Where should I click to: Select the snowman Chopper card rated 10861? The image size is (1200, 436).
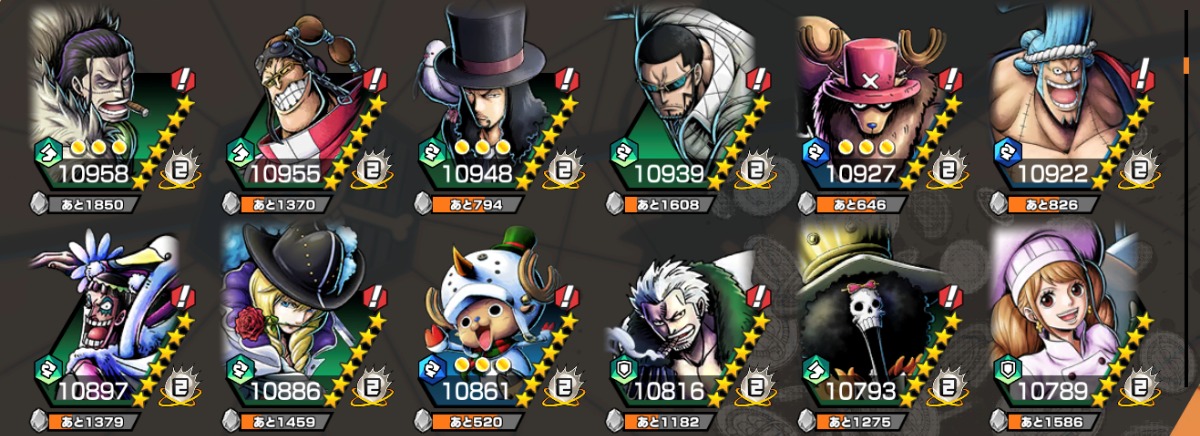[x=493, y=320]
